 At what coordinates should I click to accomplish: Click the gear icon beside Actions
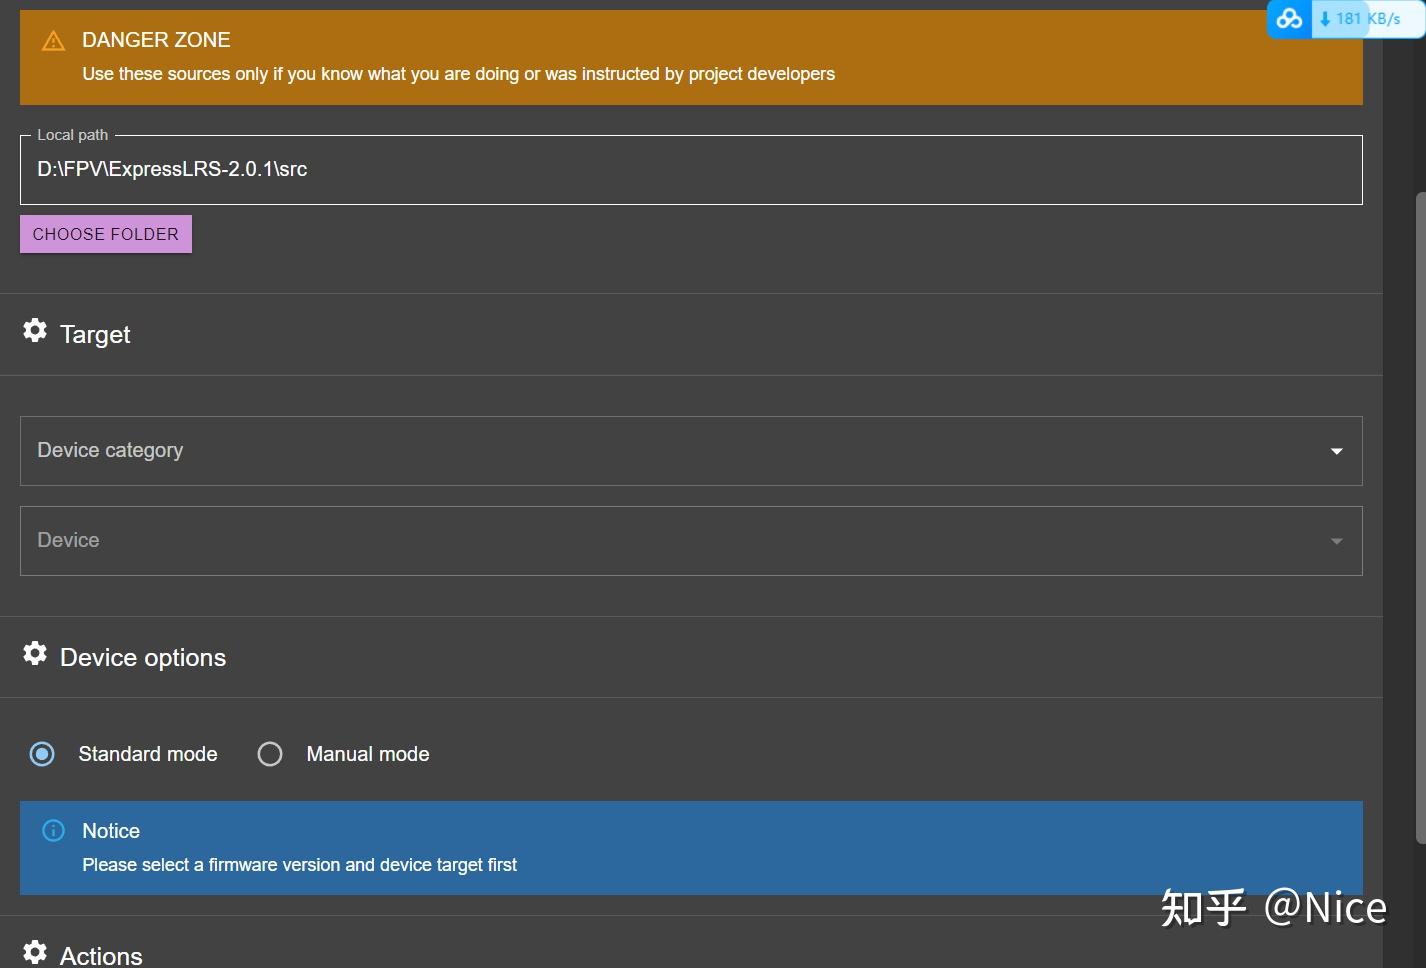point(35,952)
